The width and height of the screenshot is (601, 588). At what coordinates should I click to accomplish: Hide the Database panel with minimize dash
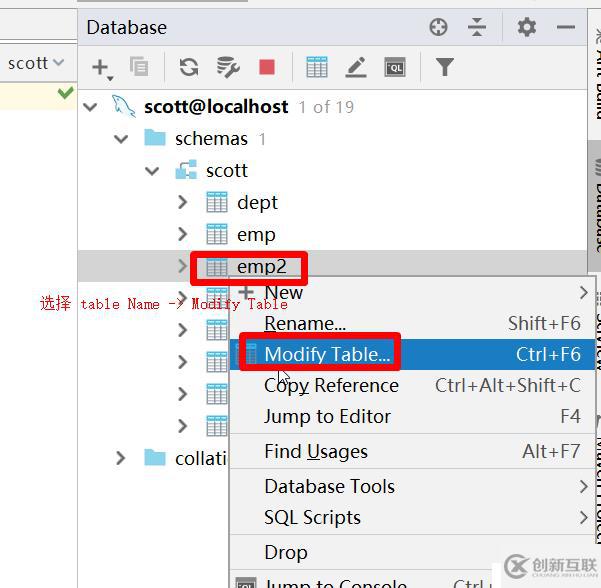pos(566,27)
